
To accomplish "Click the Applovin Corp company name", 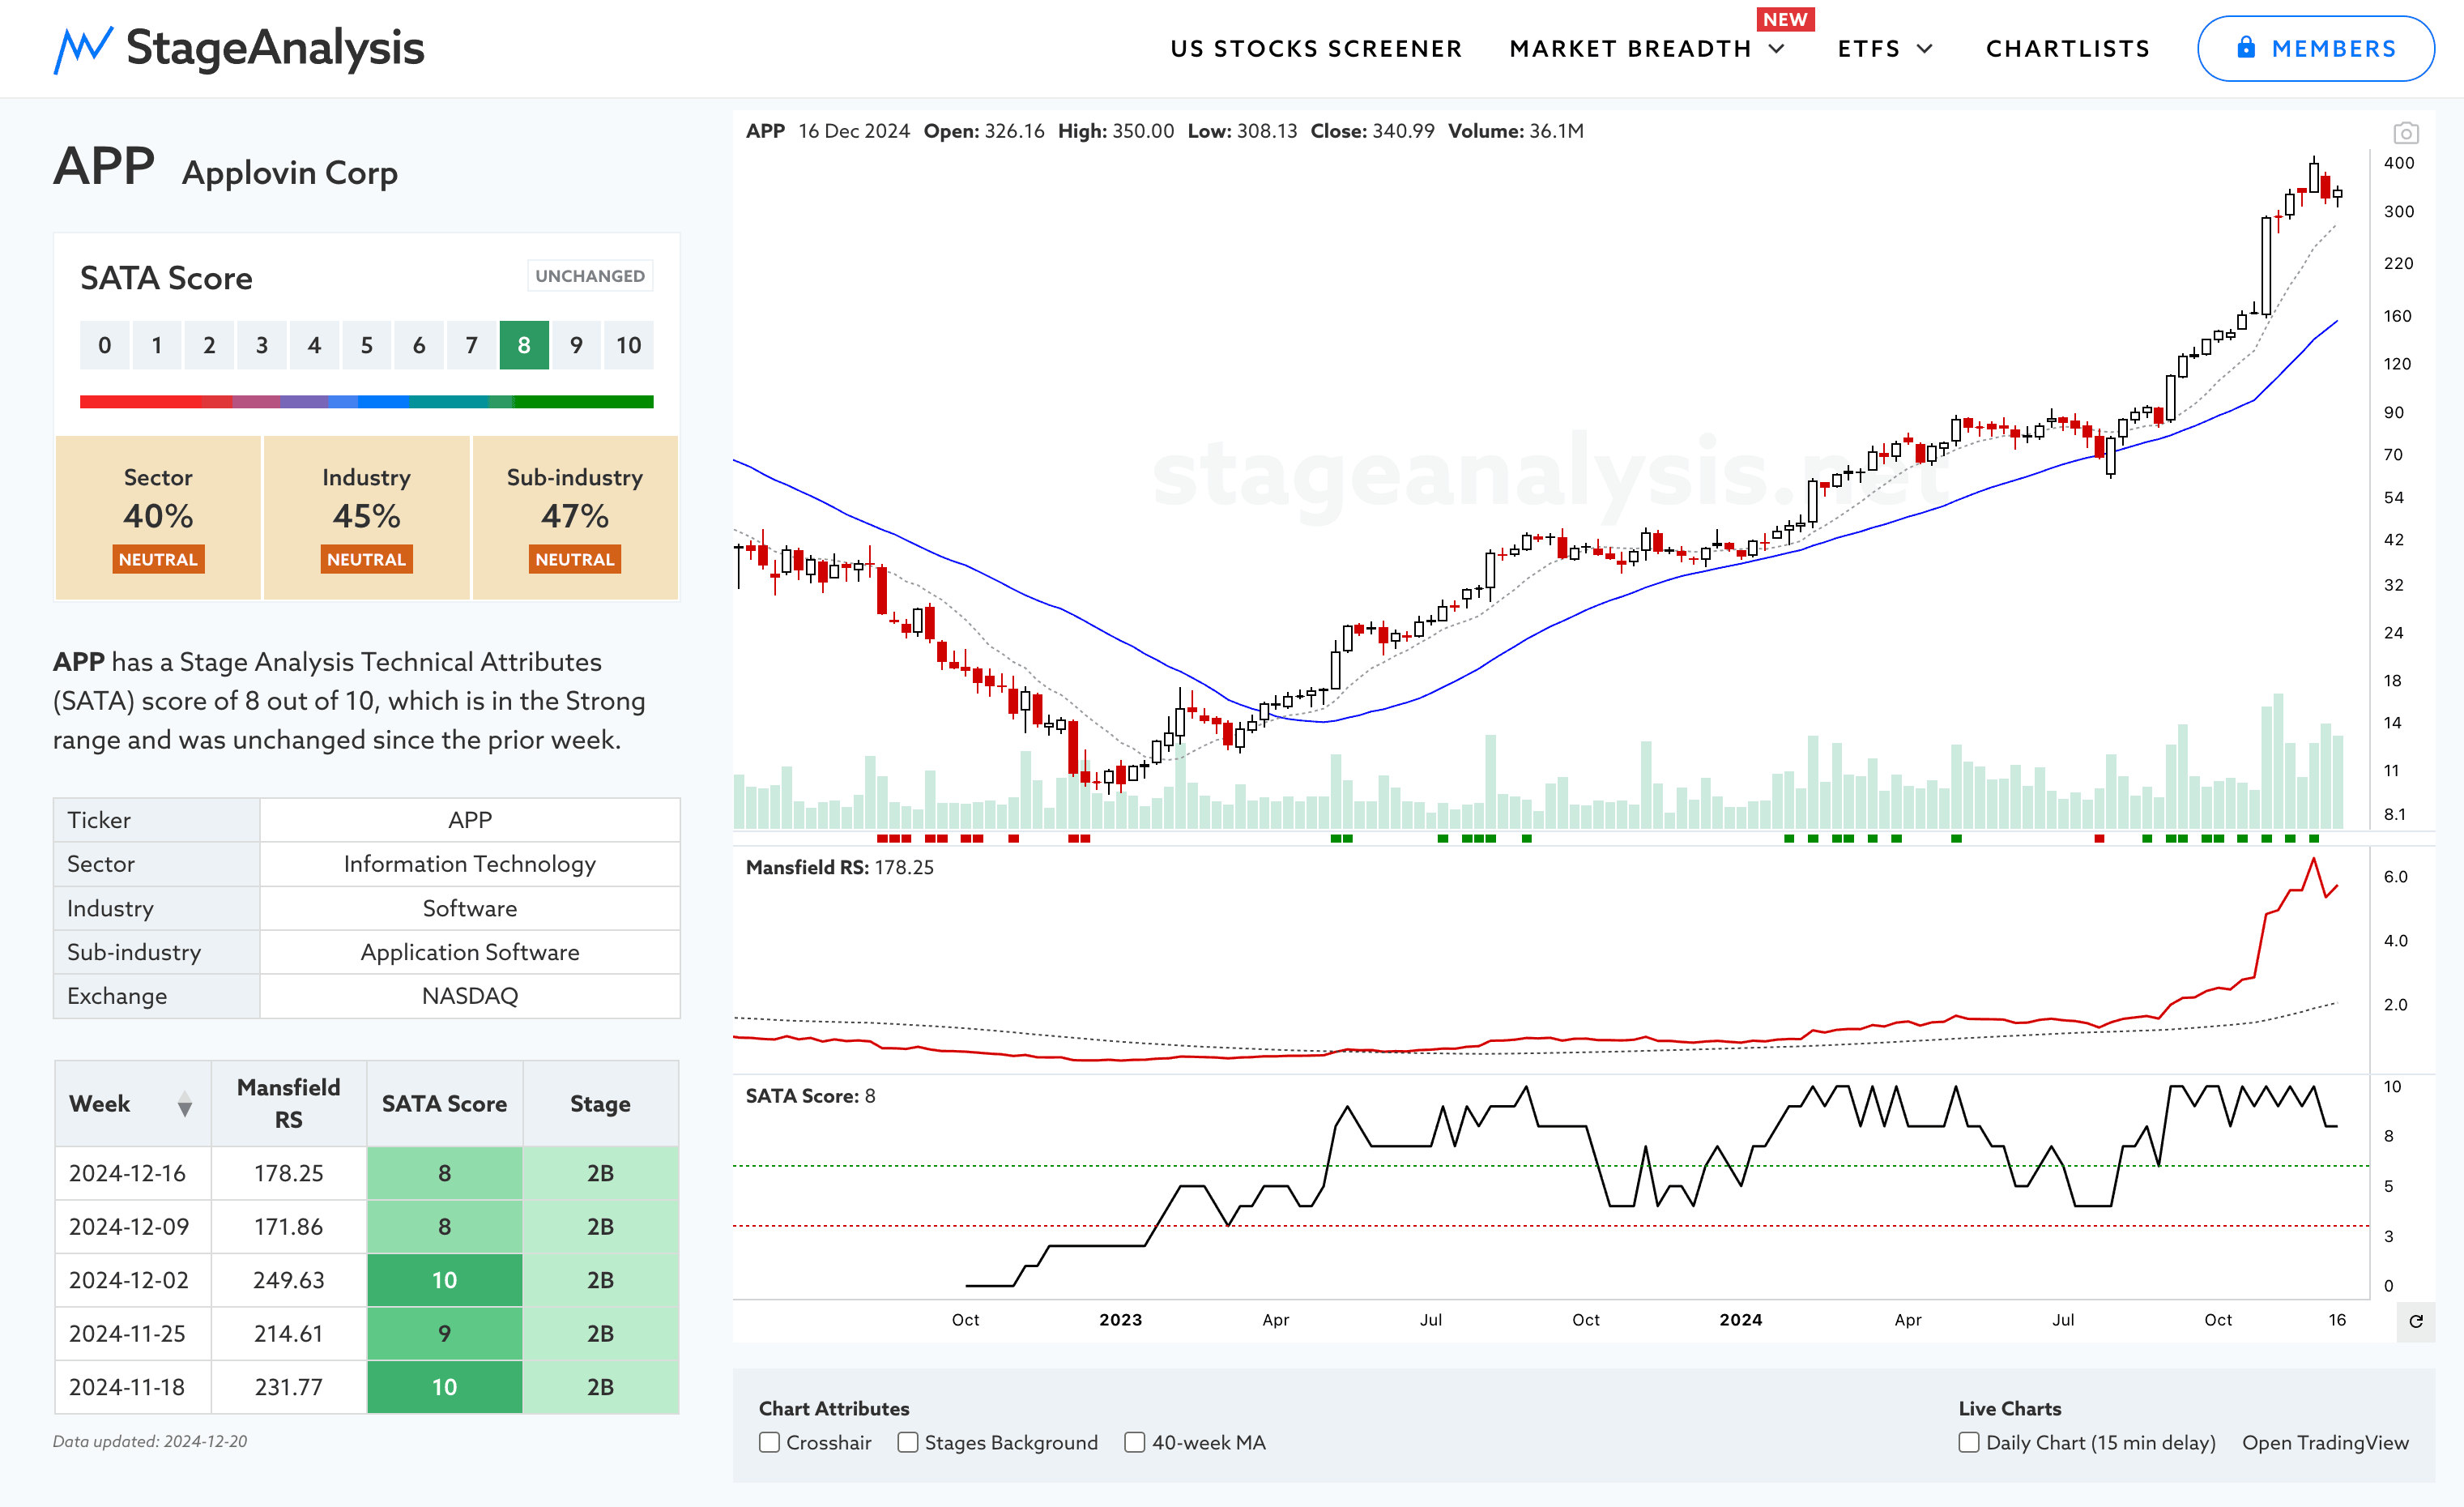I will (290, 173).
